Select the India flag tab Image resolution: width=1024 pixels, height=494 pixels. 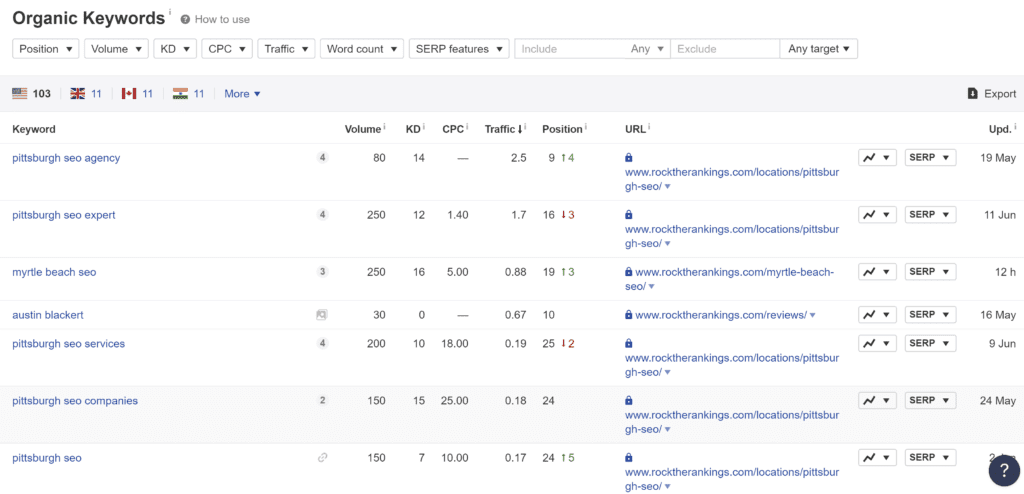coord(189,93)
